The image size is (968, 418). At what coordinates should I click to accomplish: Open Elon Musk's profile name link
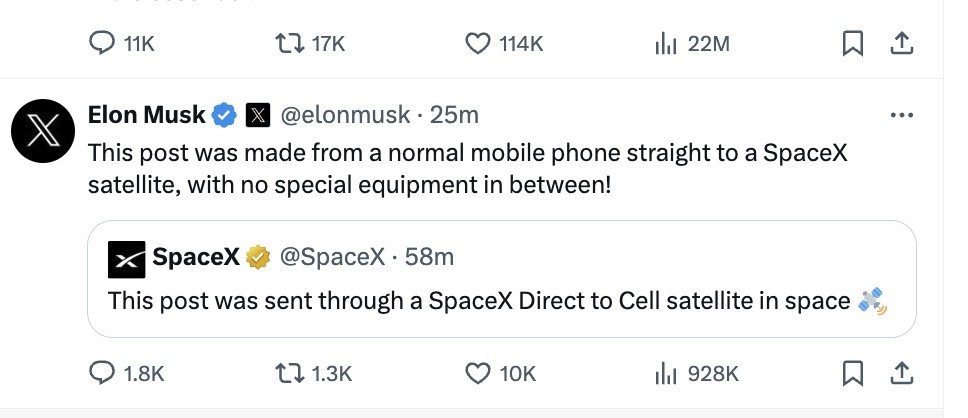click(146, 115)
